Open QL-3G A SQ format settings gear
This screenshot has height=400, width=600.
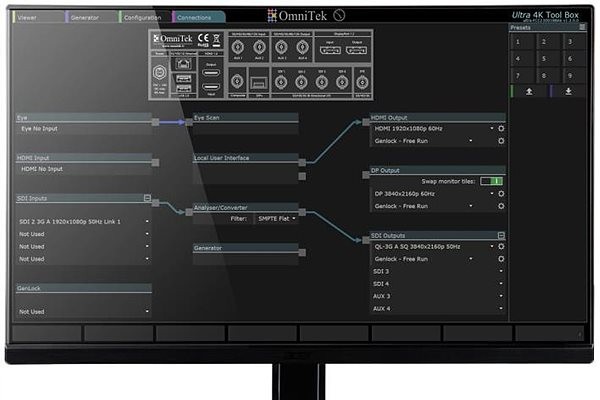click(501, 247)
